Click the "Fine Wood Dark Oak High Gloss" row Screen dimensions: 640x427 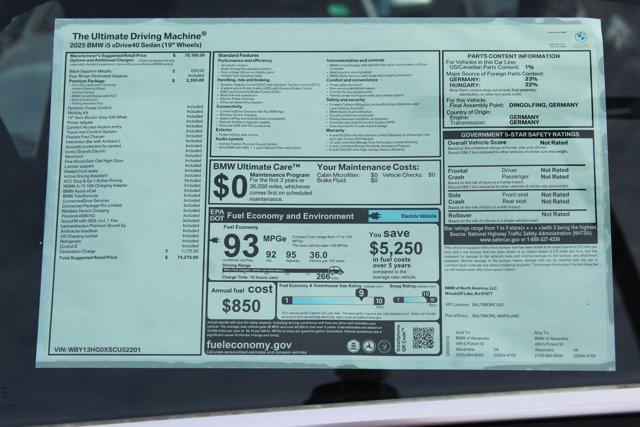coord(133,161)
